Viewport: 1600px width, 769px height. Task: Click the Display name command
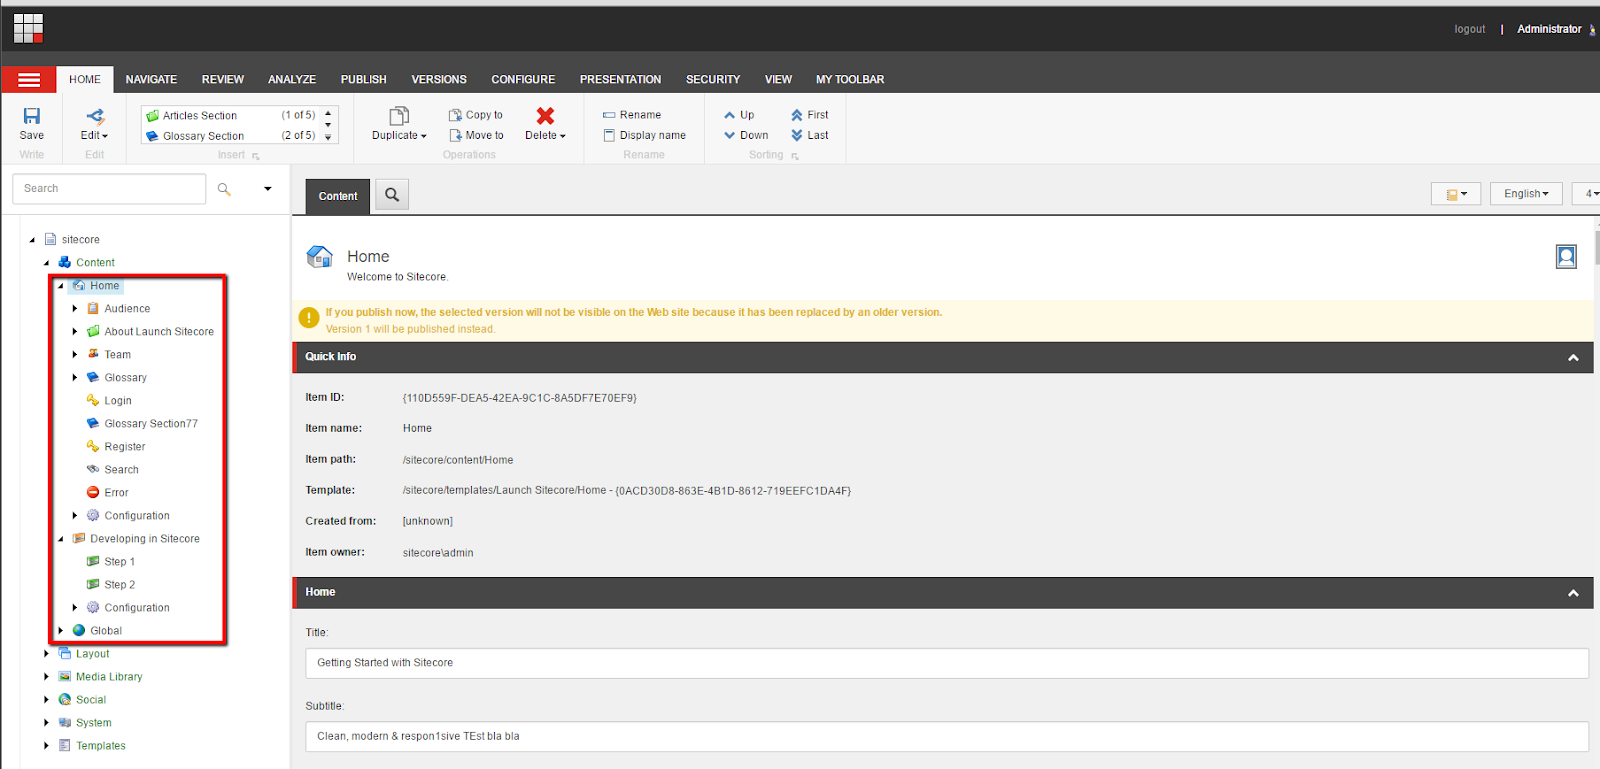pos(645,135)
